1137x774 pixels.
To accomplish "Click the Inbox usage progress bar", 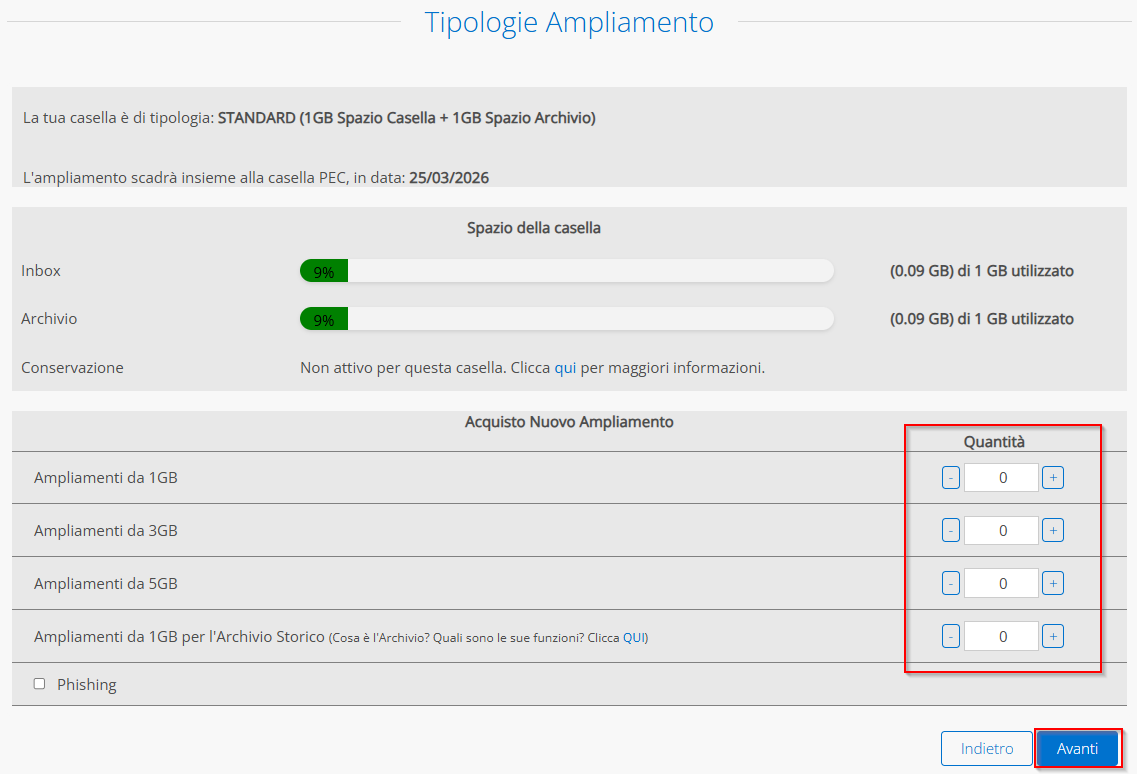I will 566,271.
